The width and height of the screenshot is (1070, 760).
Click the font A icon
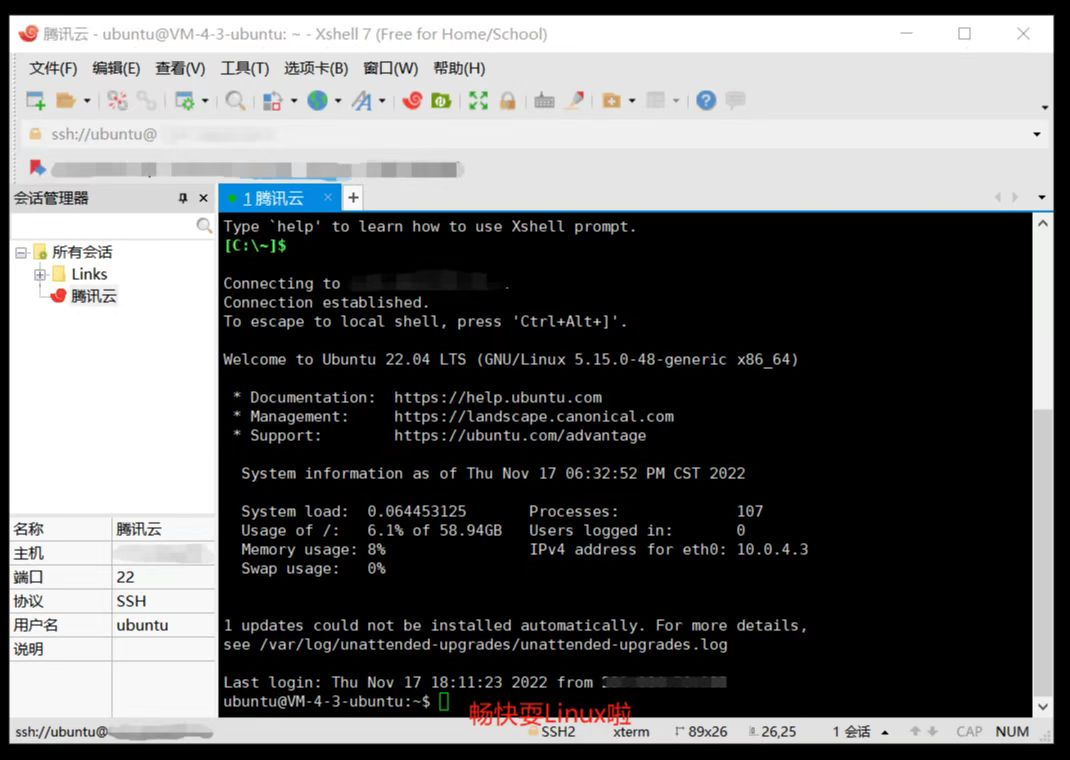(x=362, y=101)
